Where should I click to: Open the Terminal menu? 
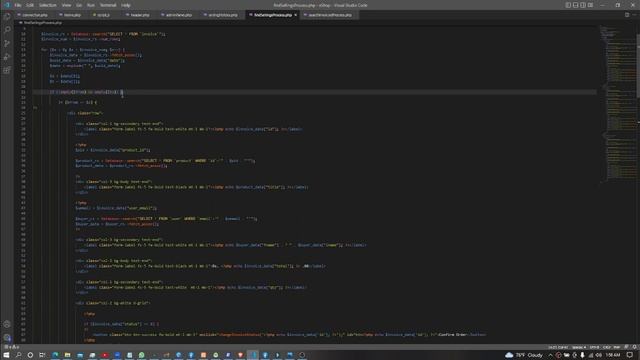[108, 5]
